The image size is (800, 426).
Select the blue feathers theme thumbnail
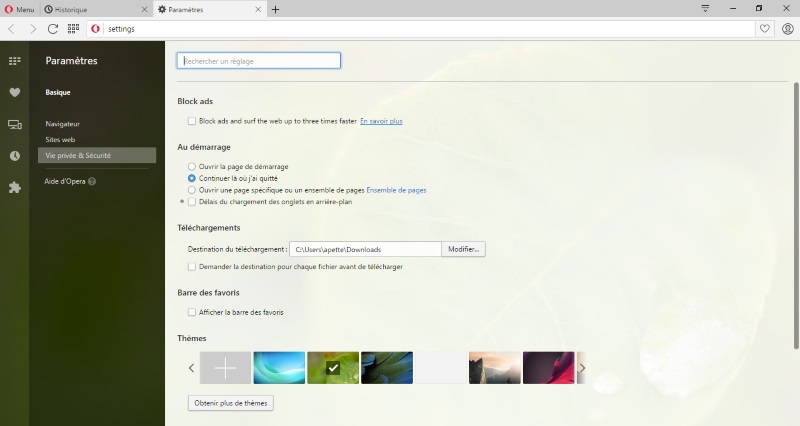point(387,367)
